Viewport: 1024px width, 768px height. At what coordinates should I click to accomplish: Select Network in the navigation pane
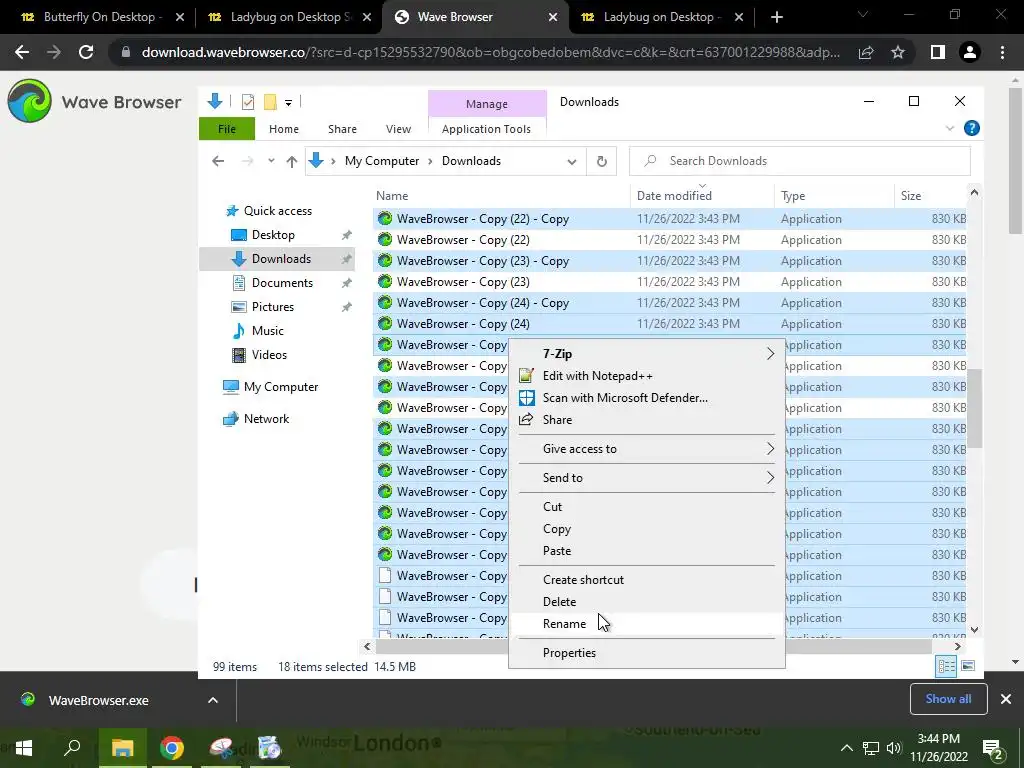(x=266, y=419)
